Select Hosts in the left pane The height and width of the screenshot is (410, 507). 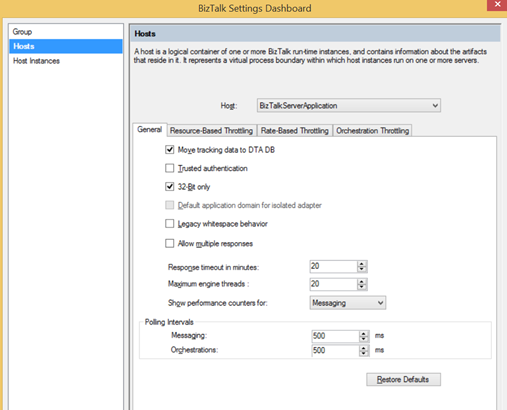[66, 46]
